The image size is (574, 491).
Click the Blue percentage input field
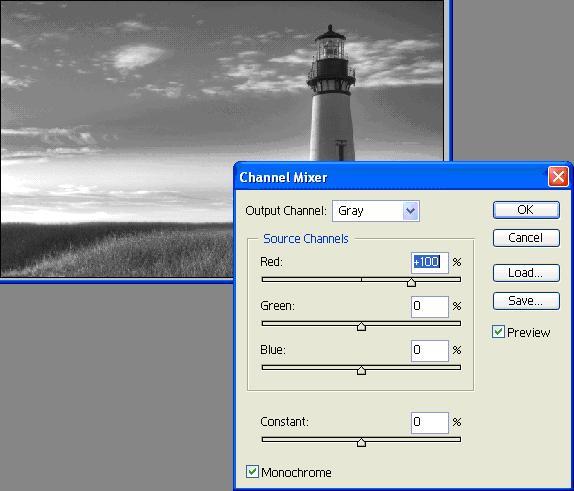[429, 350]
